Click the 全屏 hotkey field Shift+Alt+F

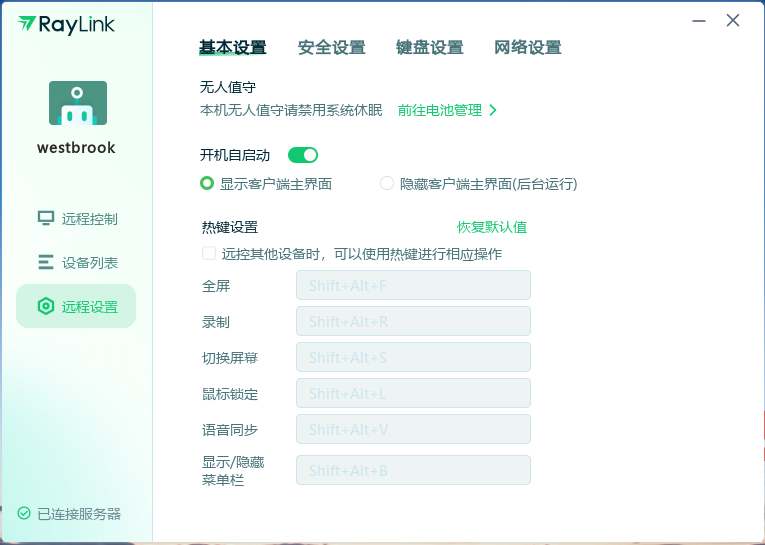click(413, 285)
